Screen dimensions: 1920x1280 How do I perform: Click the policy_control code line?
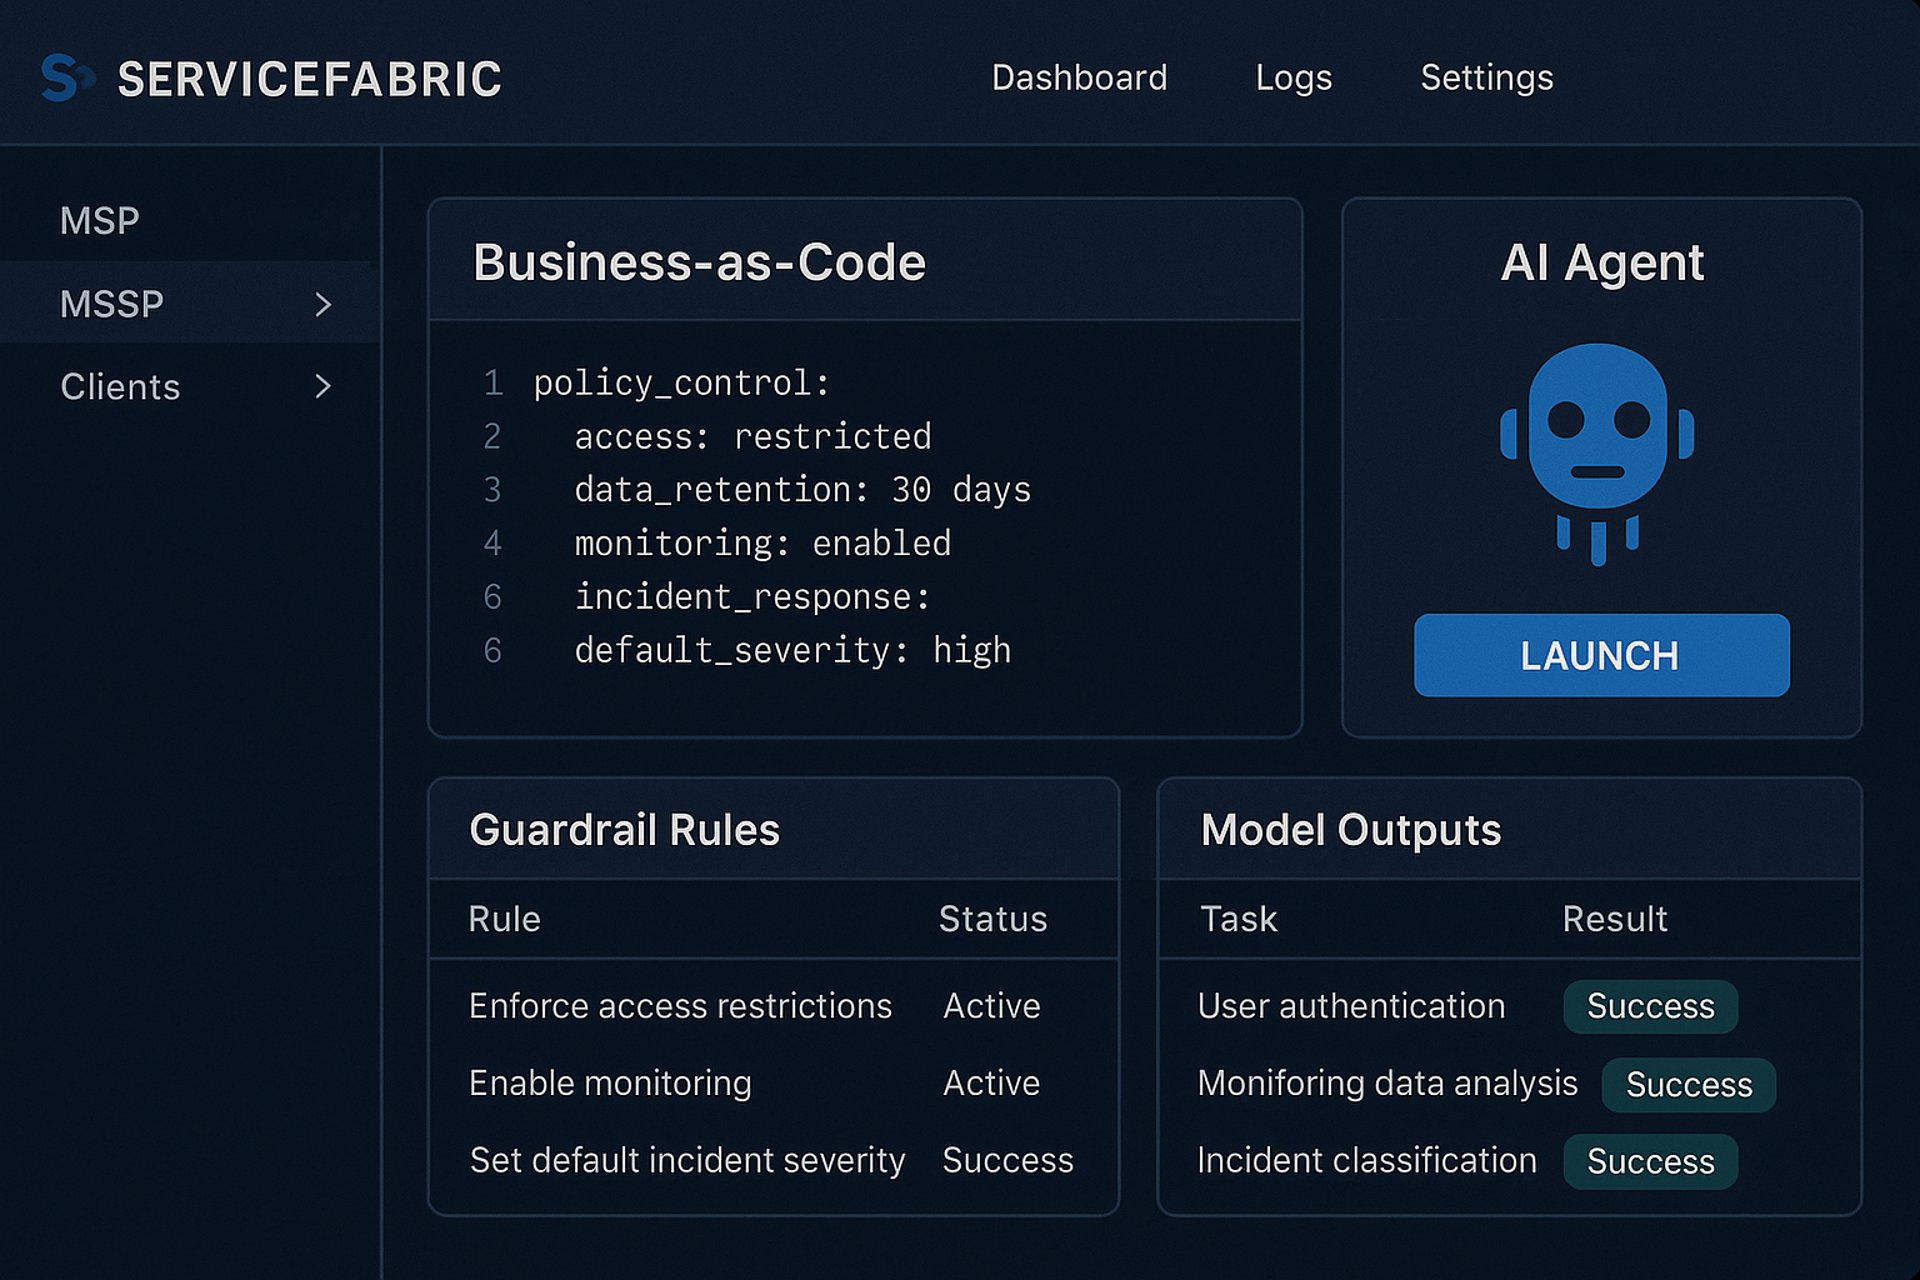(x=681, y=383)
